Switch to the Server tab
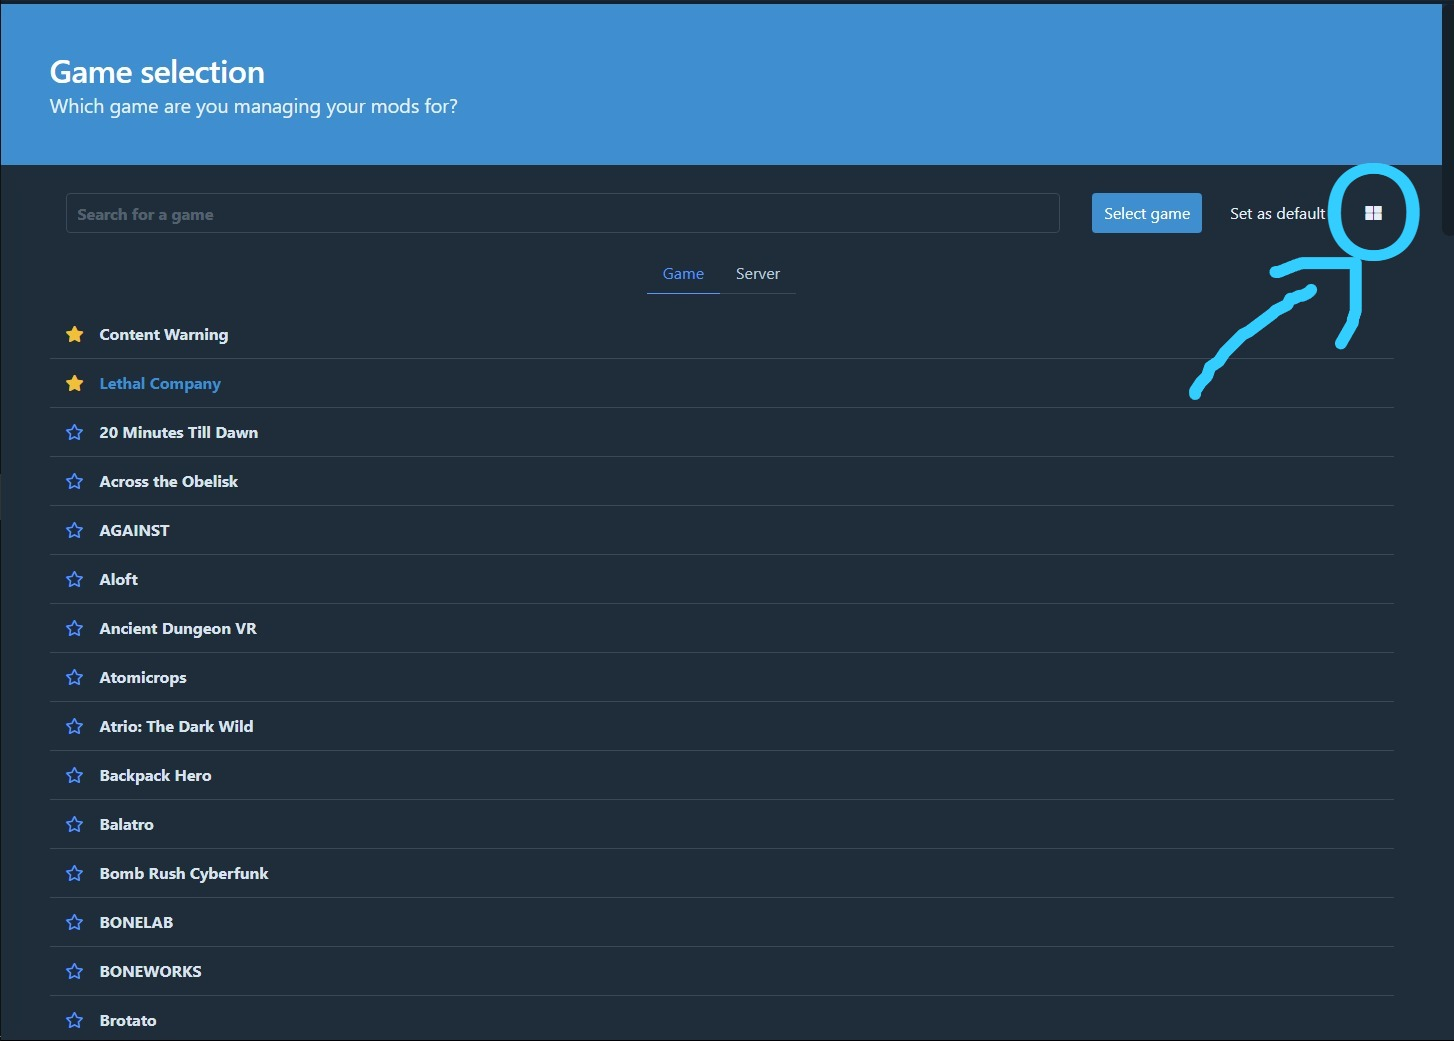Viewport: 1454px width, 1041px height. pyautogui.click(x=758, y=273)
